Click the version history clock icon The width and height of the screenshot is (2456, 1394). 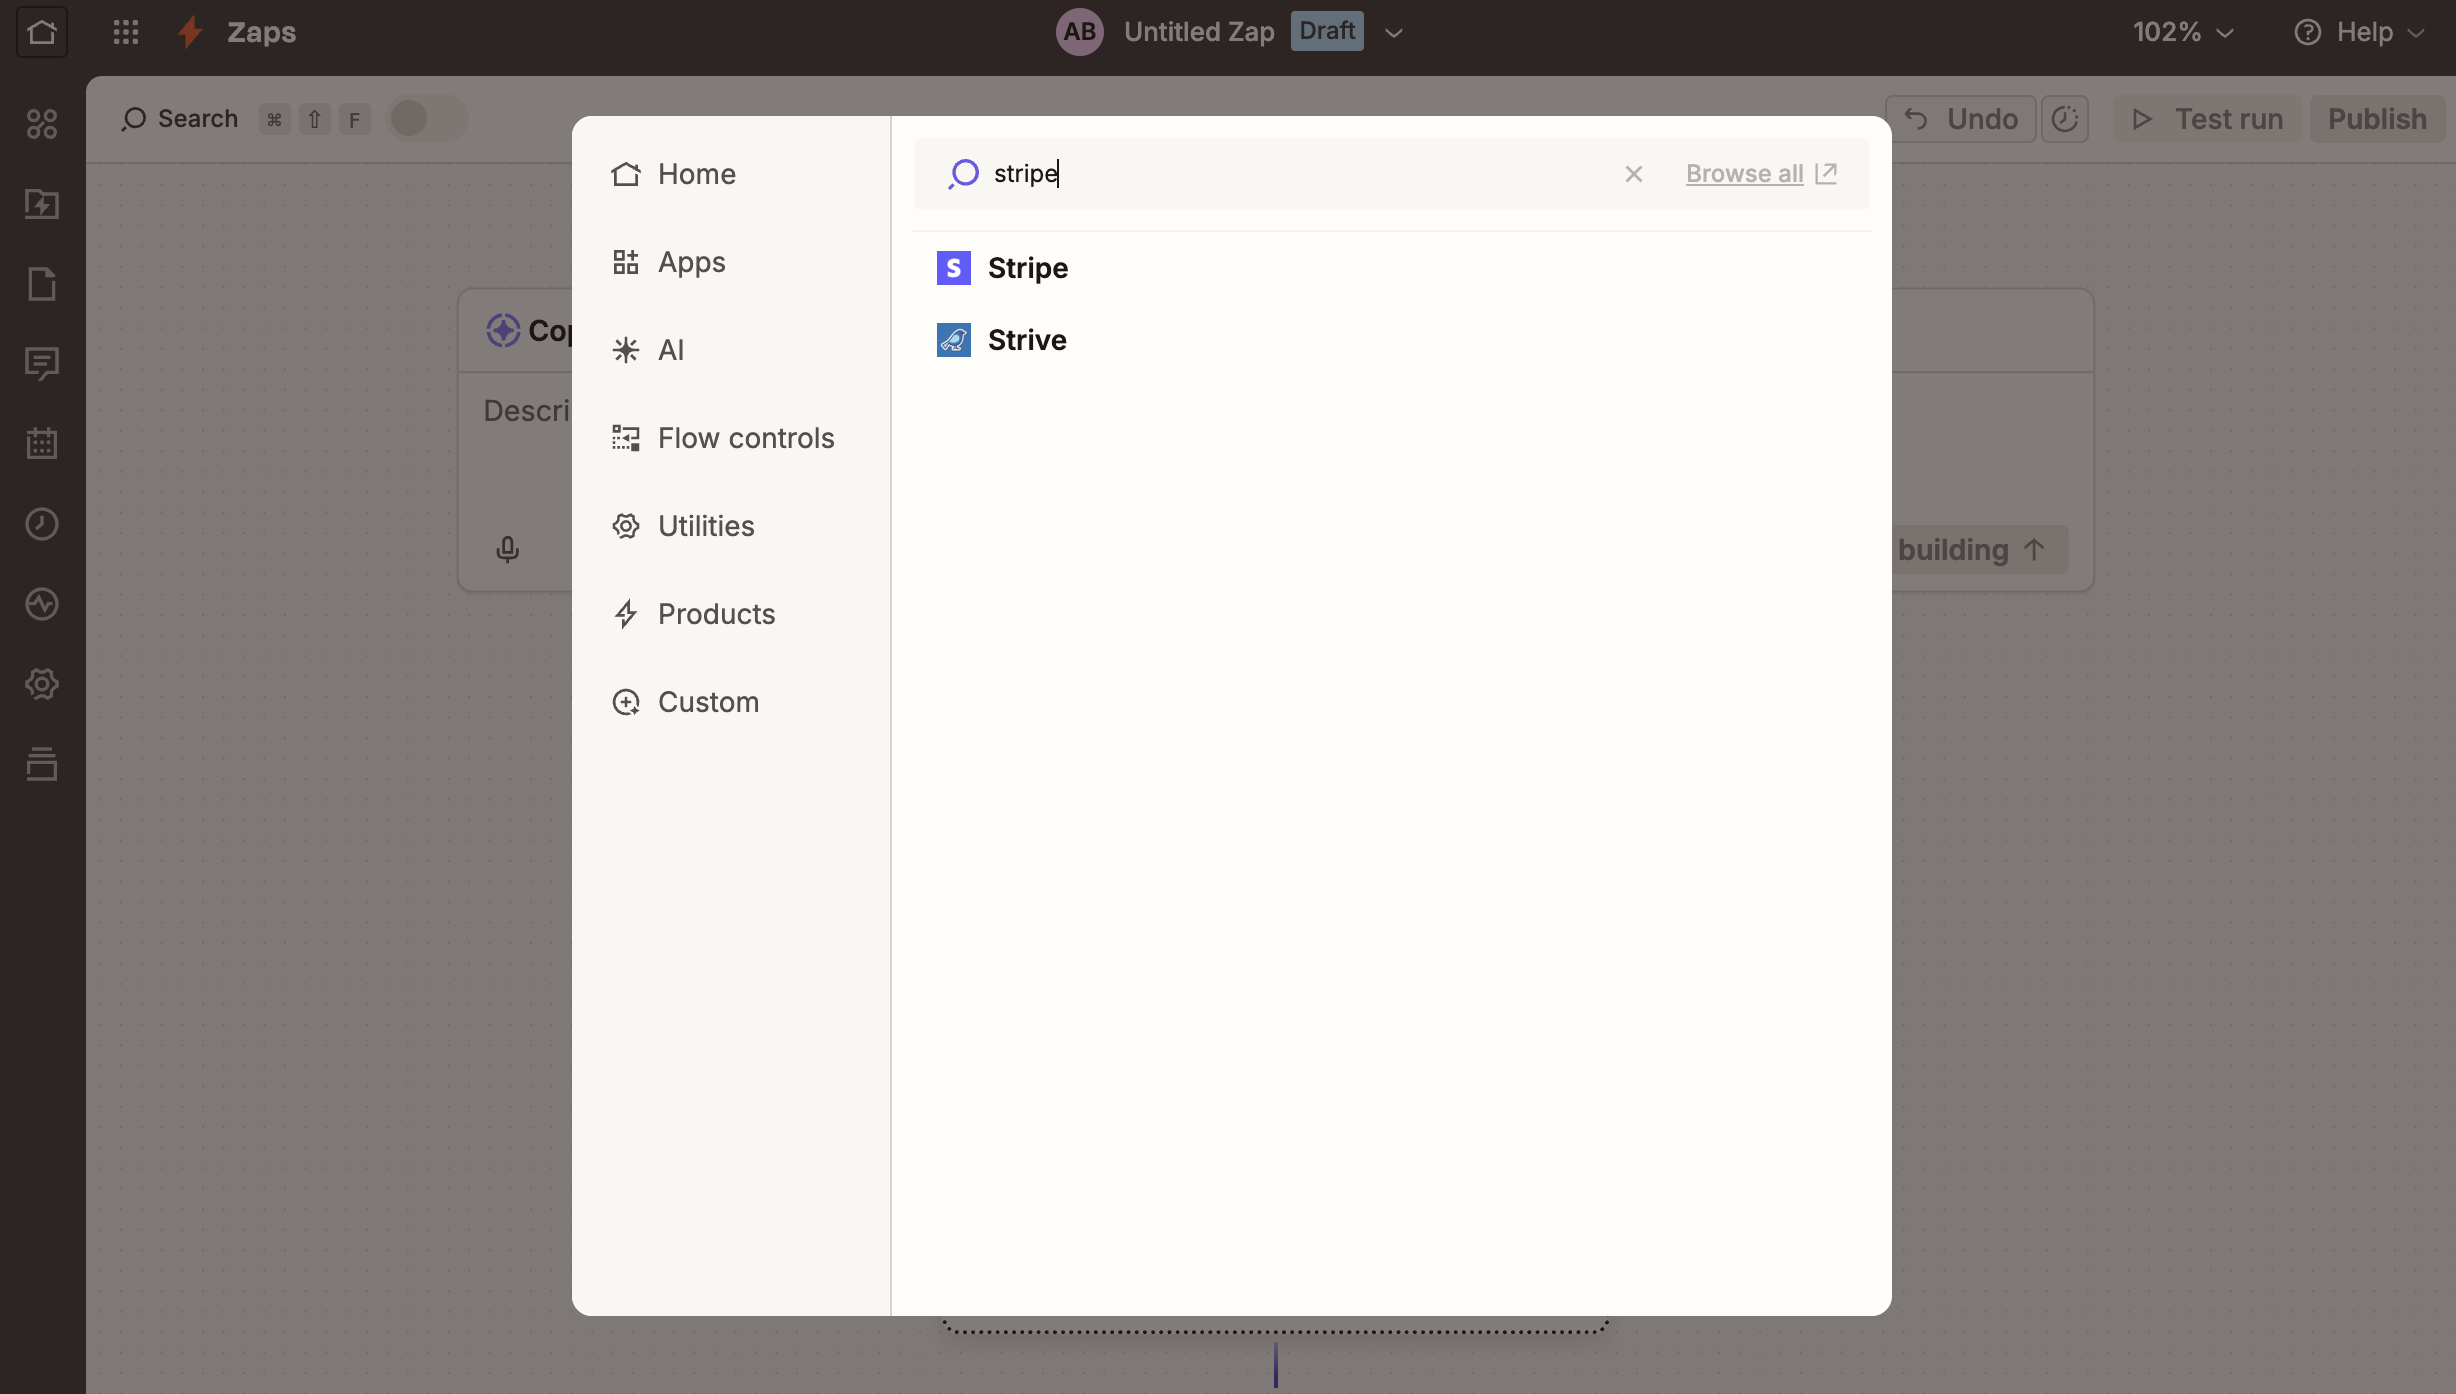2065,119
